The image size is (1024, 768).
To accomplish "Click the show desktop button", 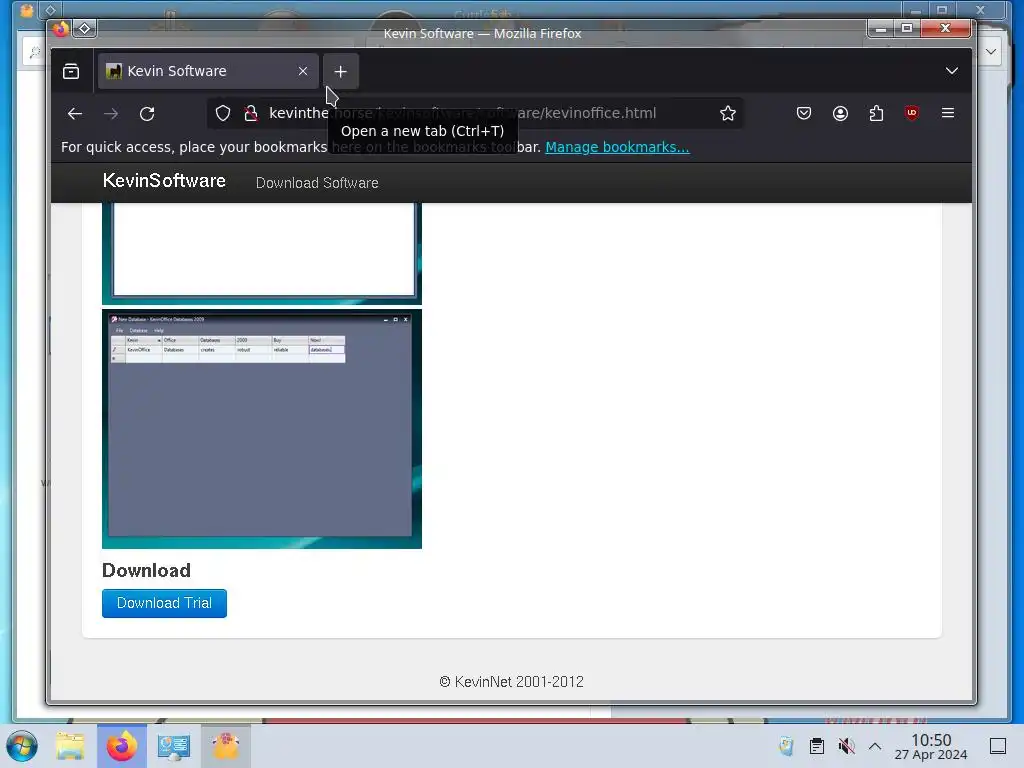I will pos(998,746).
